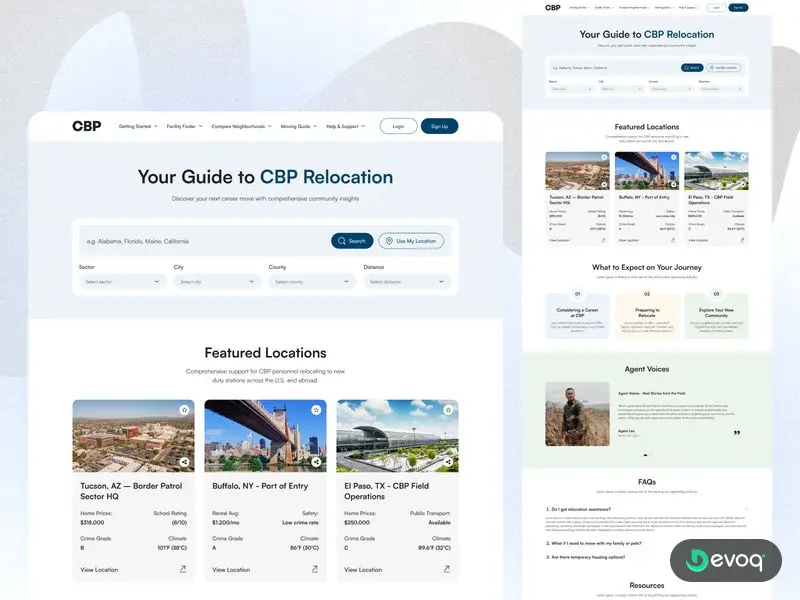This screenshot has width=800, height=600.
Task: Click 'Explore Your New Community' step card
Action: tap(716, 316)
